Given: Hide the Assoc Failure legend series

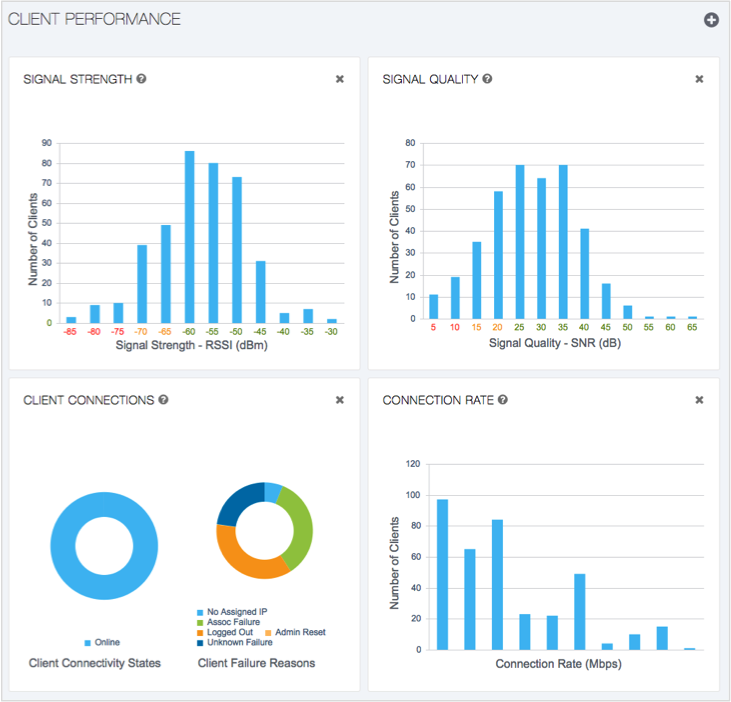Looking at the screenshot, I should (231, 621).
